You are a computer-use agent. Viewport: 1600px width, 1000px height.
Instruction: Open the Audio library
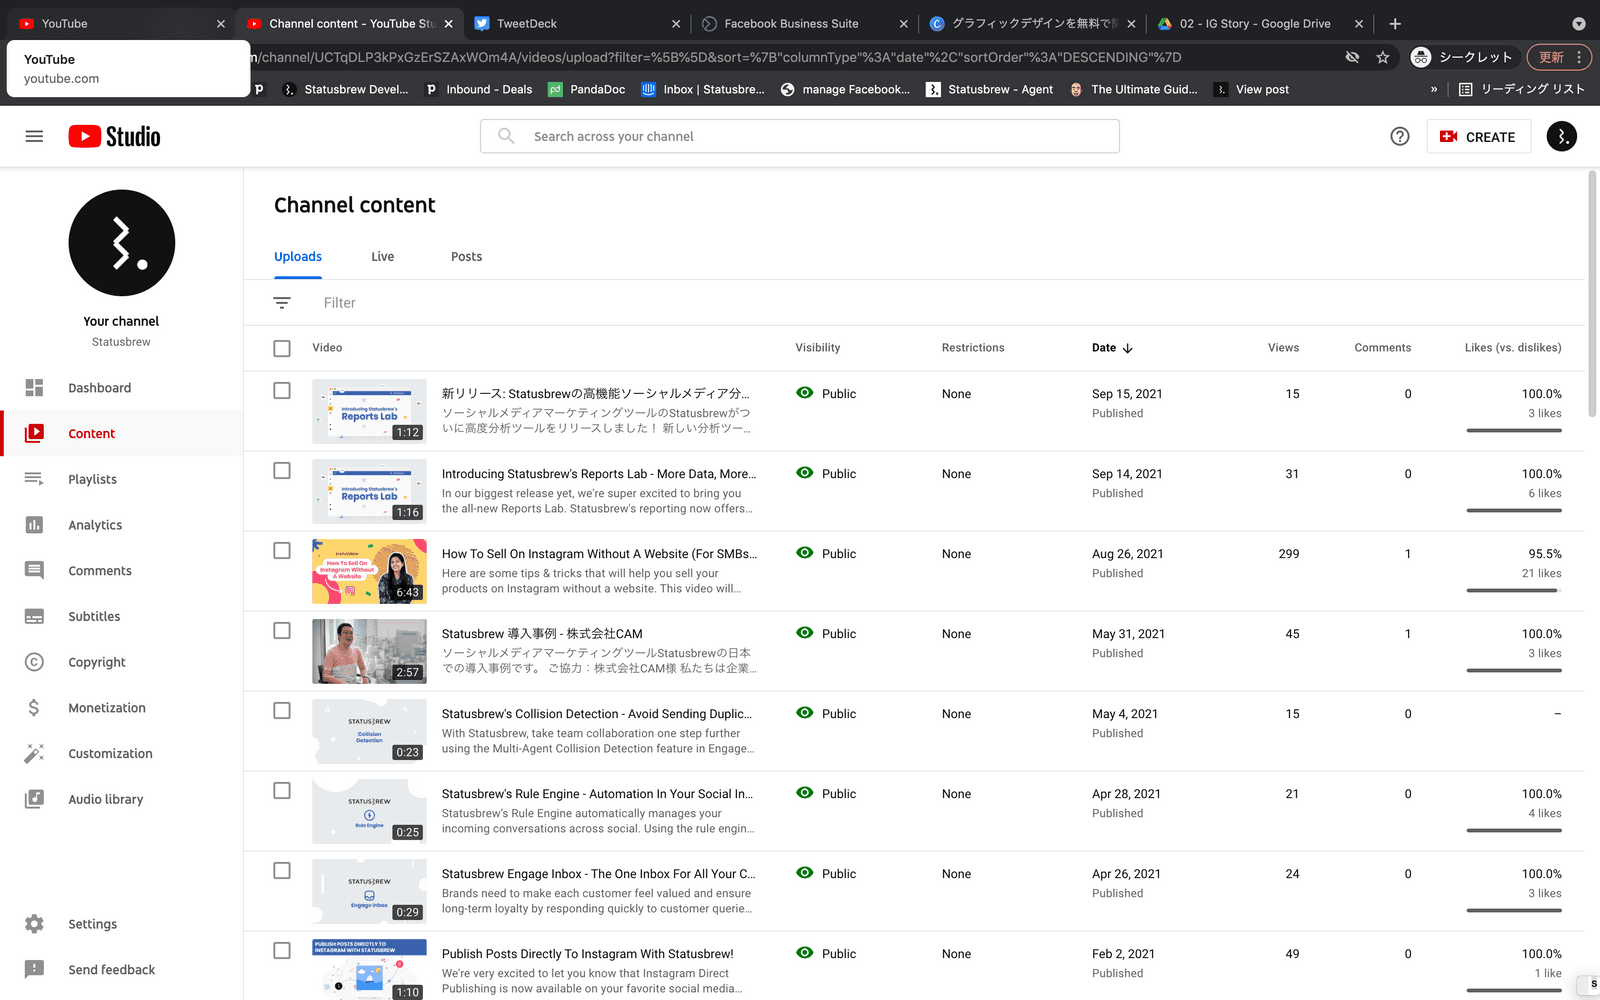click(x=105, y=799)
